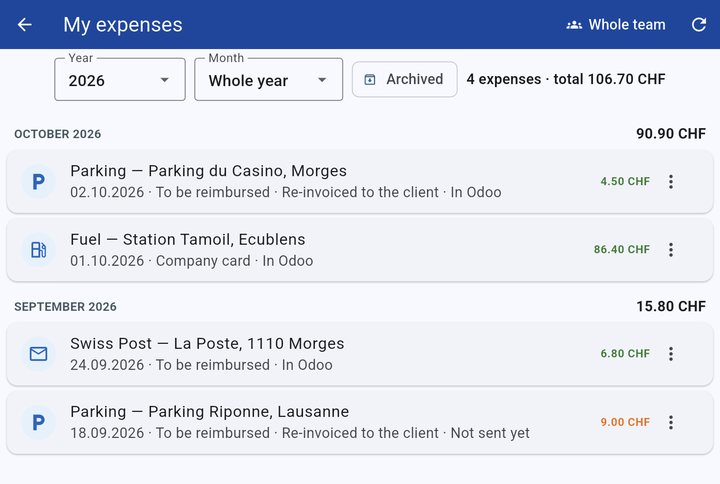Viewport: 720px width, 484px height.
Task: Click parking icon of Parking du Casino entry
Action: tap(39, 182)
